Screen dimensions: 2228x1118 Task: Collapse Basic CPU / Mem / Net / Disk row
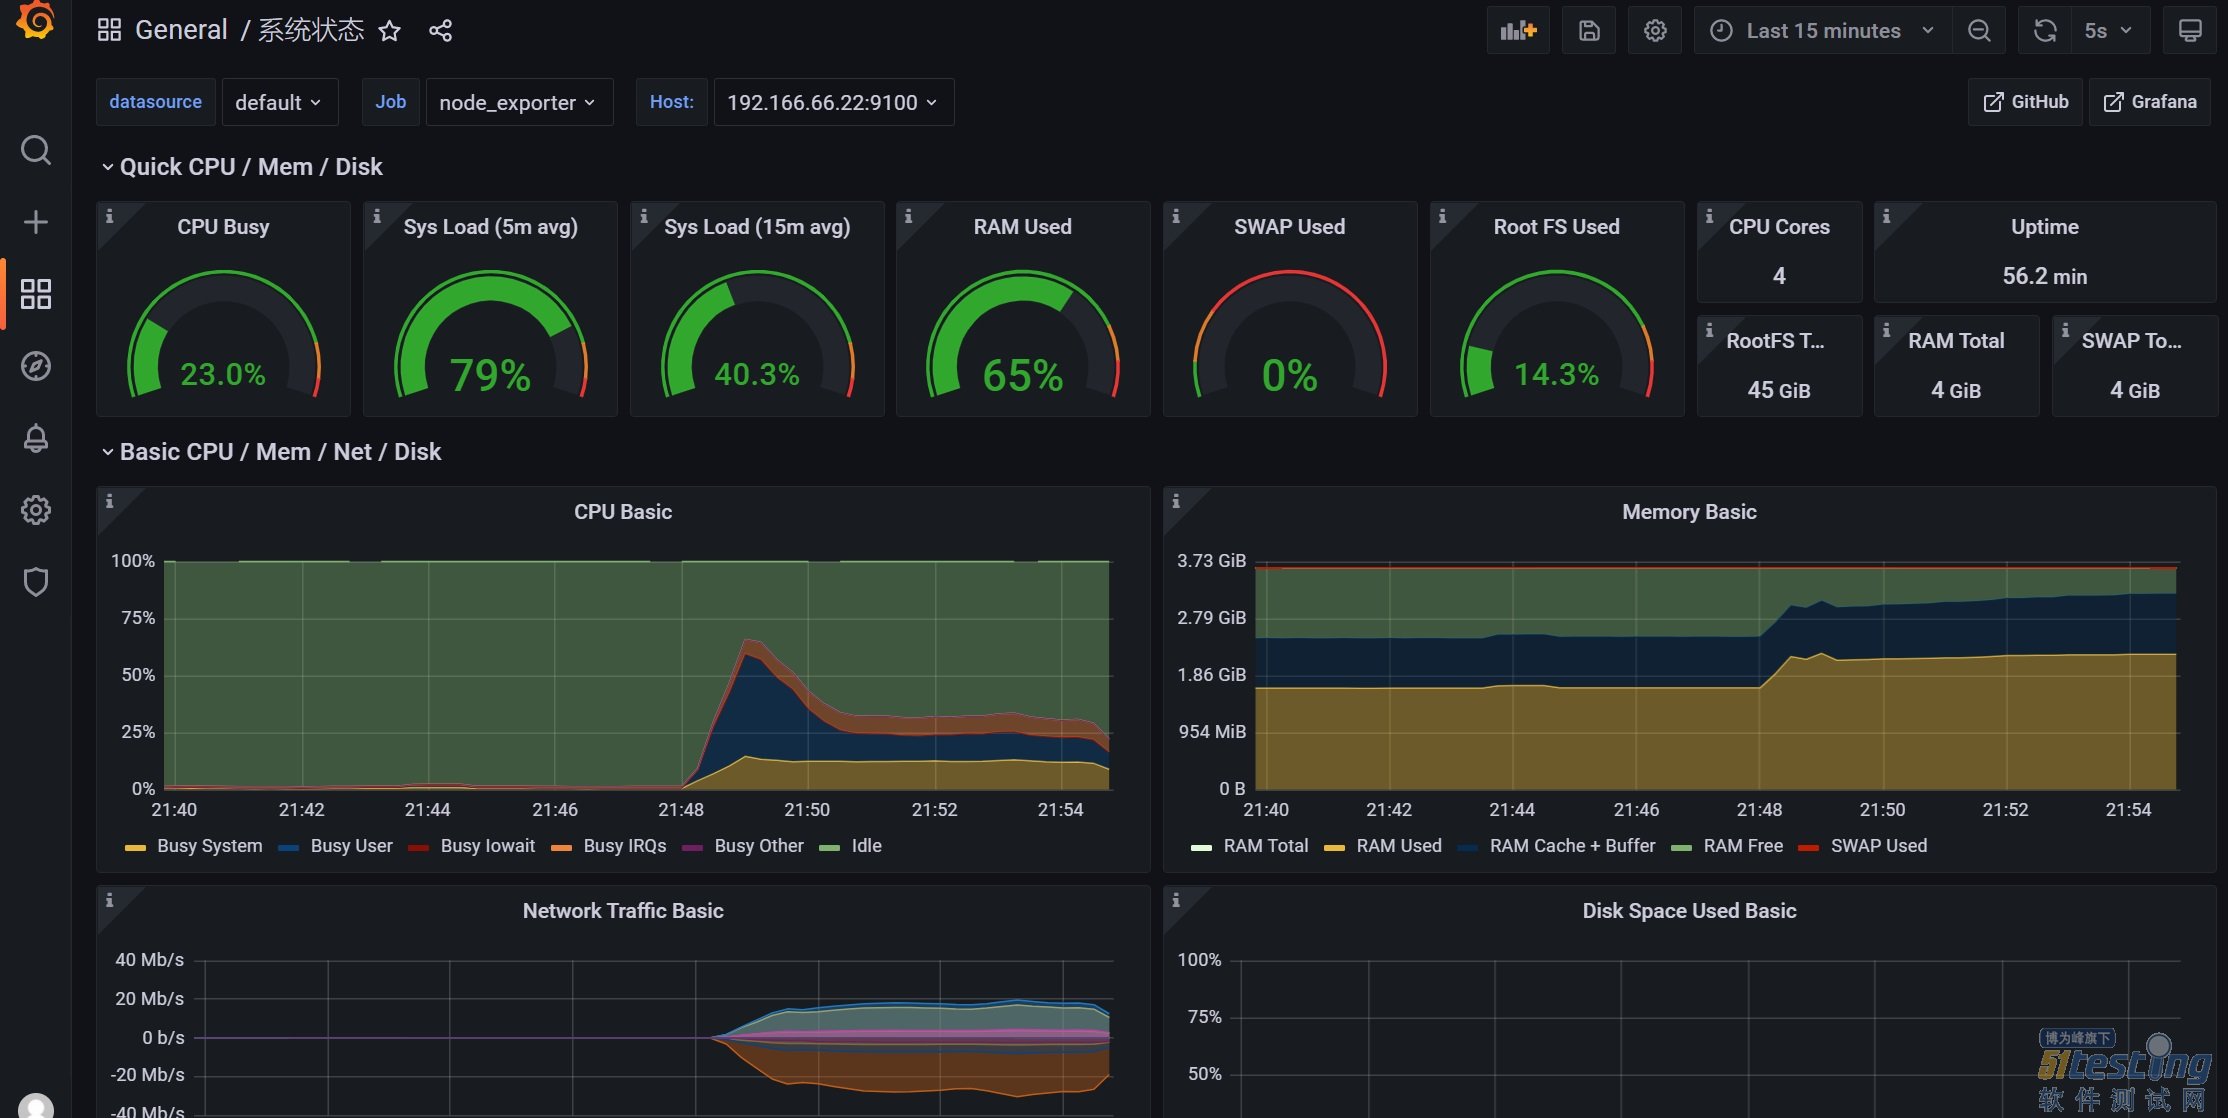click(271, 452)
